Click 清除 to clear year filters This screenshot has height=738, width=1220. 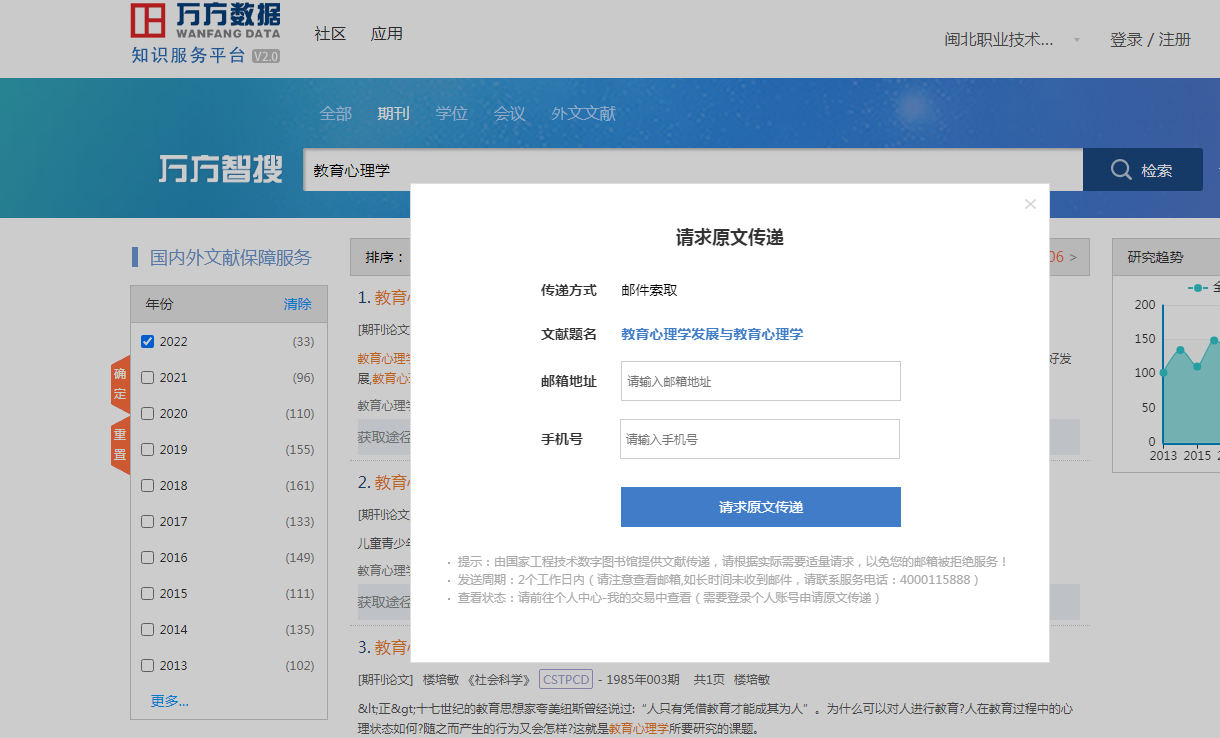[x=297, y=303]
